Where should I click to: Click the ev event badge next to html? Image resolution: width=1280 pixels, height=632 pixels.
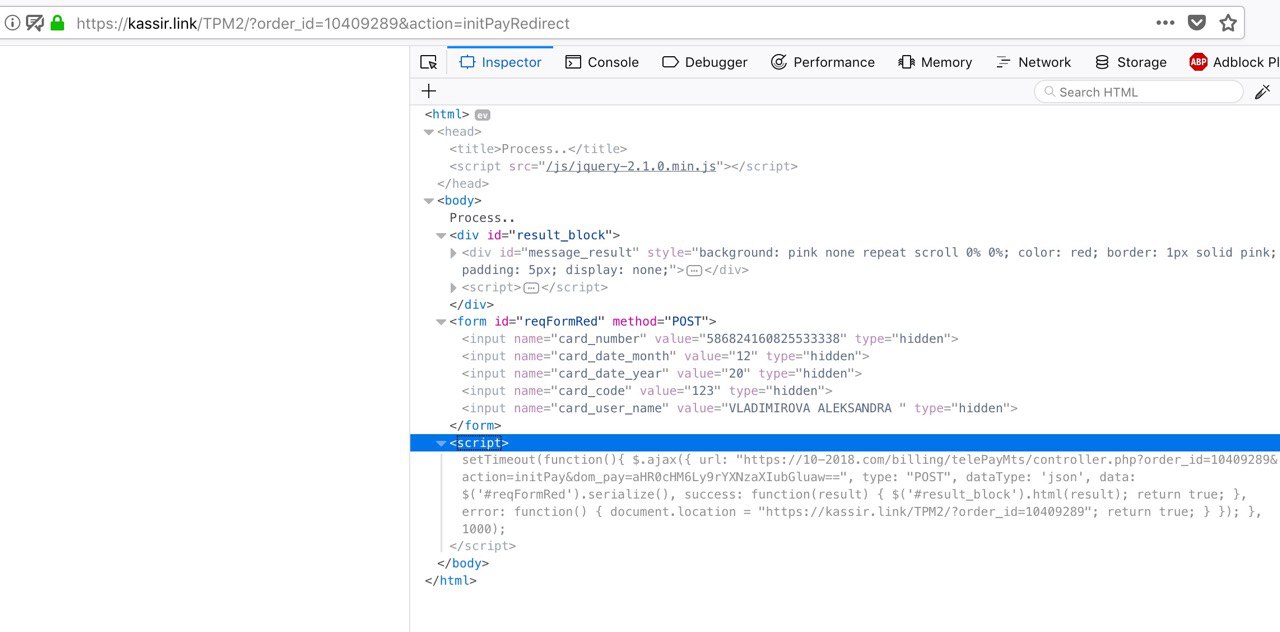[482, 115]
